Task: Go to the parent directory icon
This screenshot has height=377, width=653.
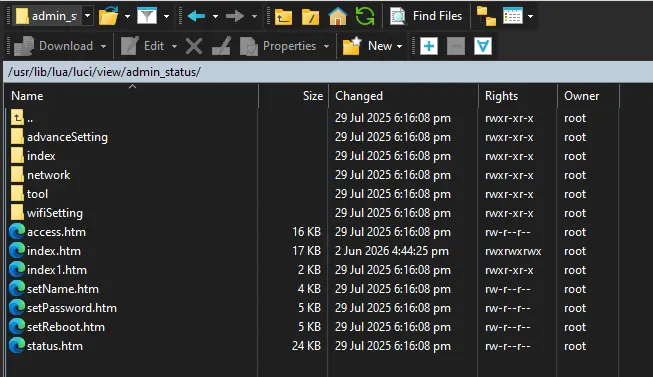Action: [284, 16]
